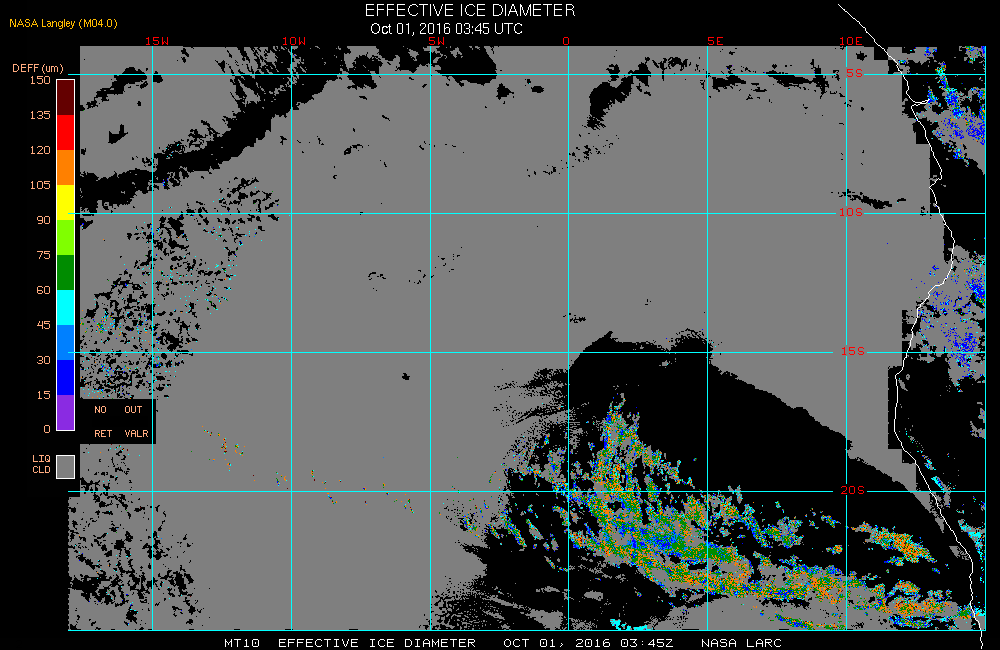Click the 45 value on the color scale
Viewport: 1000px width, 650px height.
(x=43, y=325)
